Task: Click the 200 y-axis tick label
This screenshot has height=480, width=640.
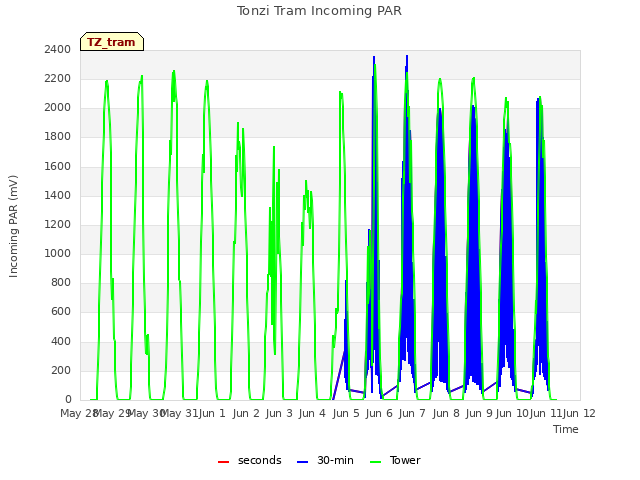Action: click(x=61, y=370)
